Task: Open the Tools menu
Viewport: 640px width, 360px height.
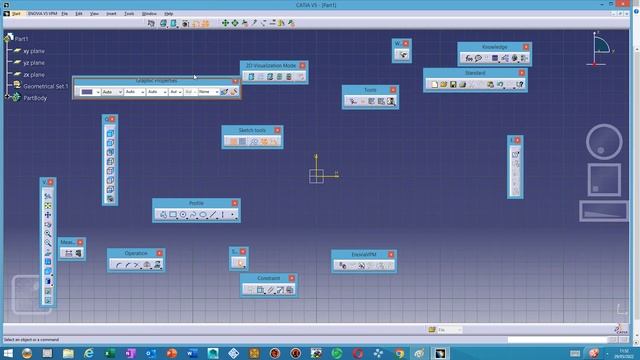Action: pyautogui.click(x=129, y=13)
